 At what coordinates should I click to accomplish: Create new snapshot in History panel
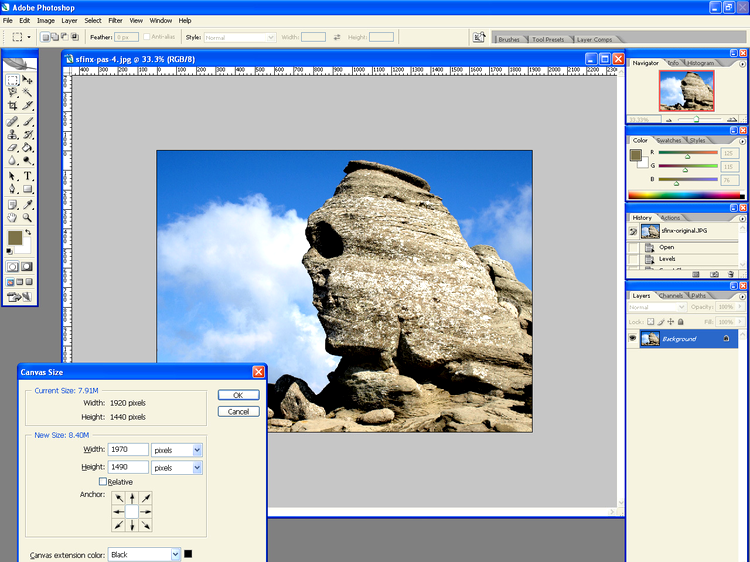click(x=714, y=275)
